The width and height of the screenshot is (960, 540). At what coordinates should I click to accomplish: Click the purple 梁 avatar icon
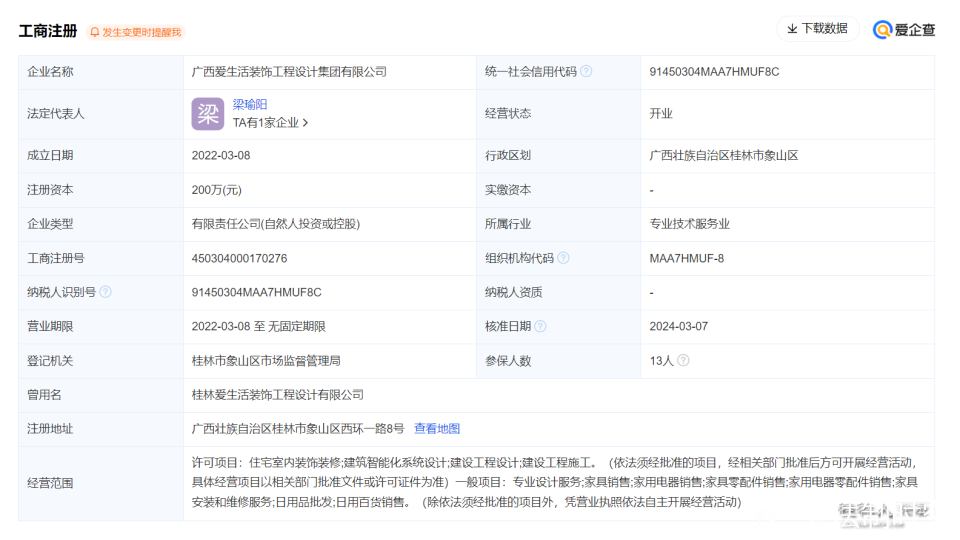[208, 113]
